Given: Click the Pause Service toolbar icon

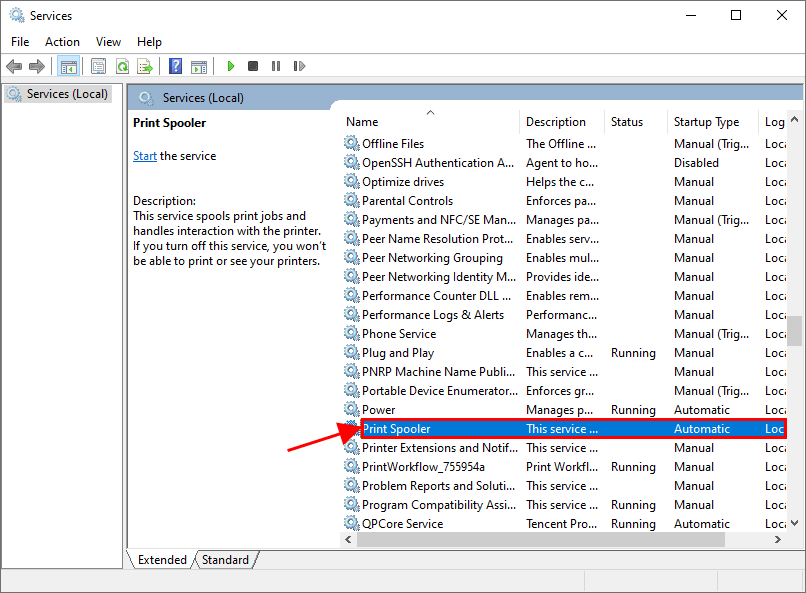Looking at the screenshot, I should [x=276, y=66].
